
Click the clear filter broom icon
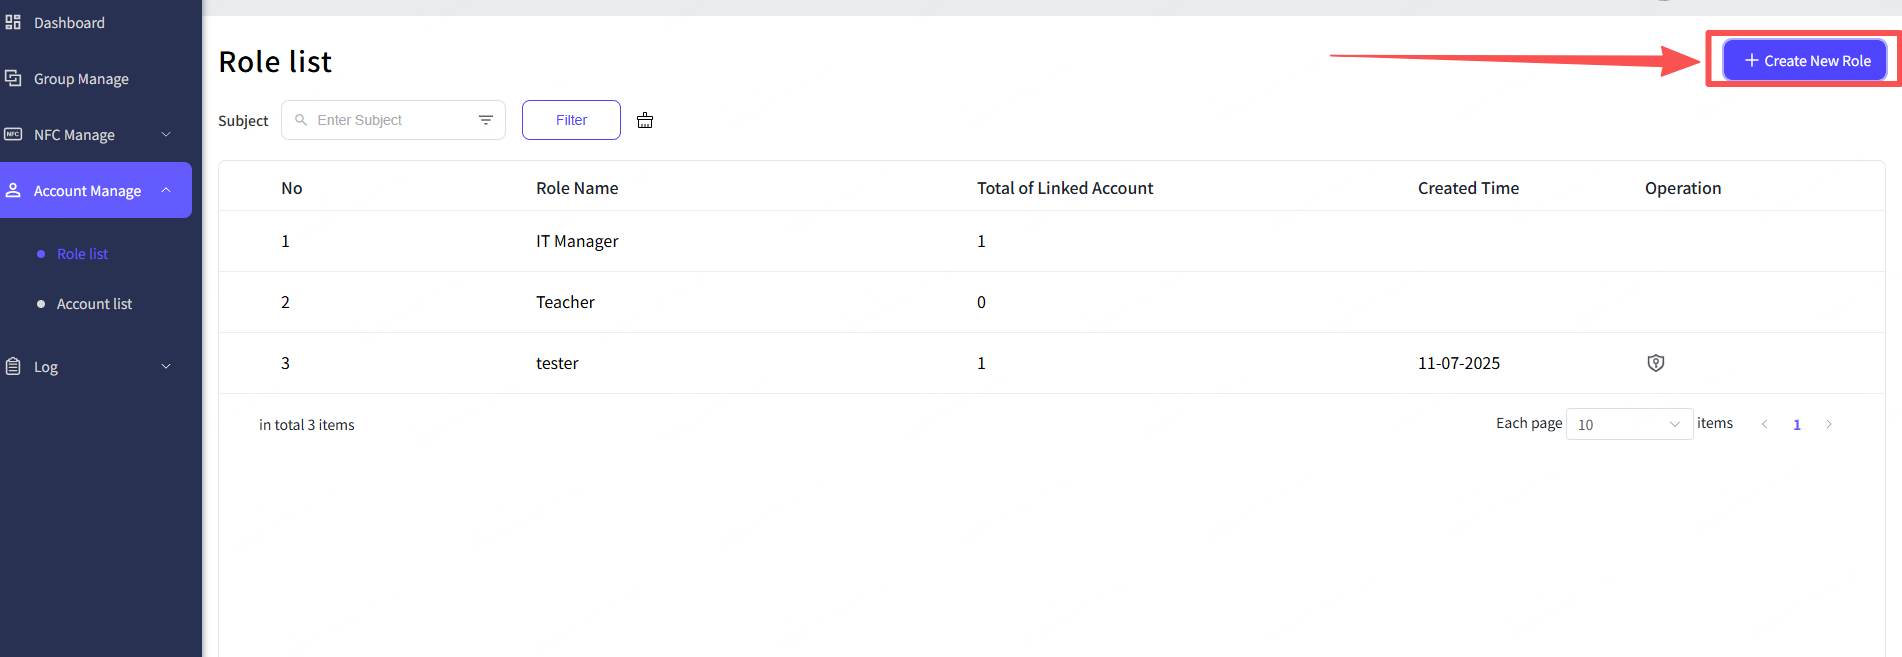645,120
